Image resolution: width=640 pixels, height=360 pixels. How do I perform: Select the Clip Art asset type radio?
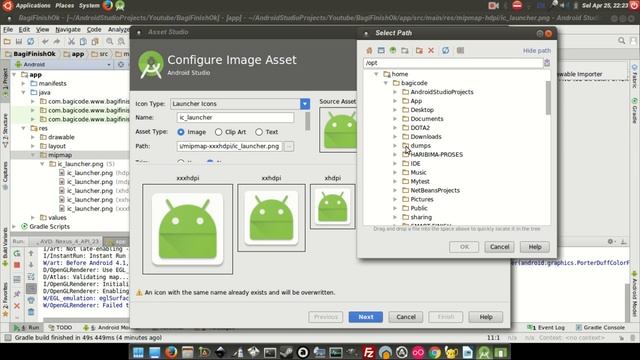tap(218, 132)
